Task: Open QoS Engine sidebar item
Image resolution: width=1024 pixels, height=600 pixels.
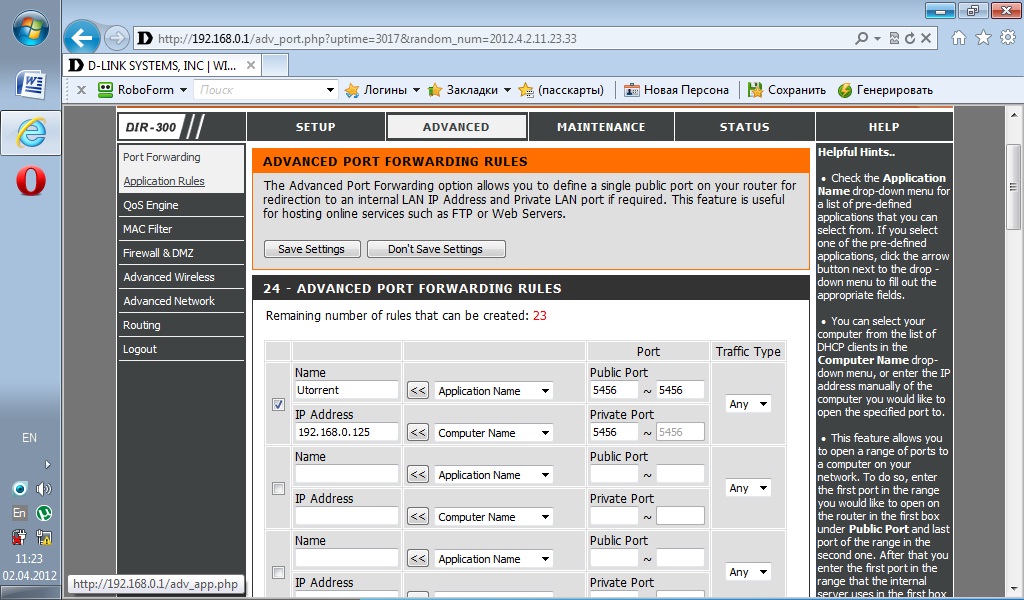Action: (x=151, y=205)
